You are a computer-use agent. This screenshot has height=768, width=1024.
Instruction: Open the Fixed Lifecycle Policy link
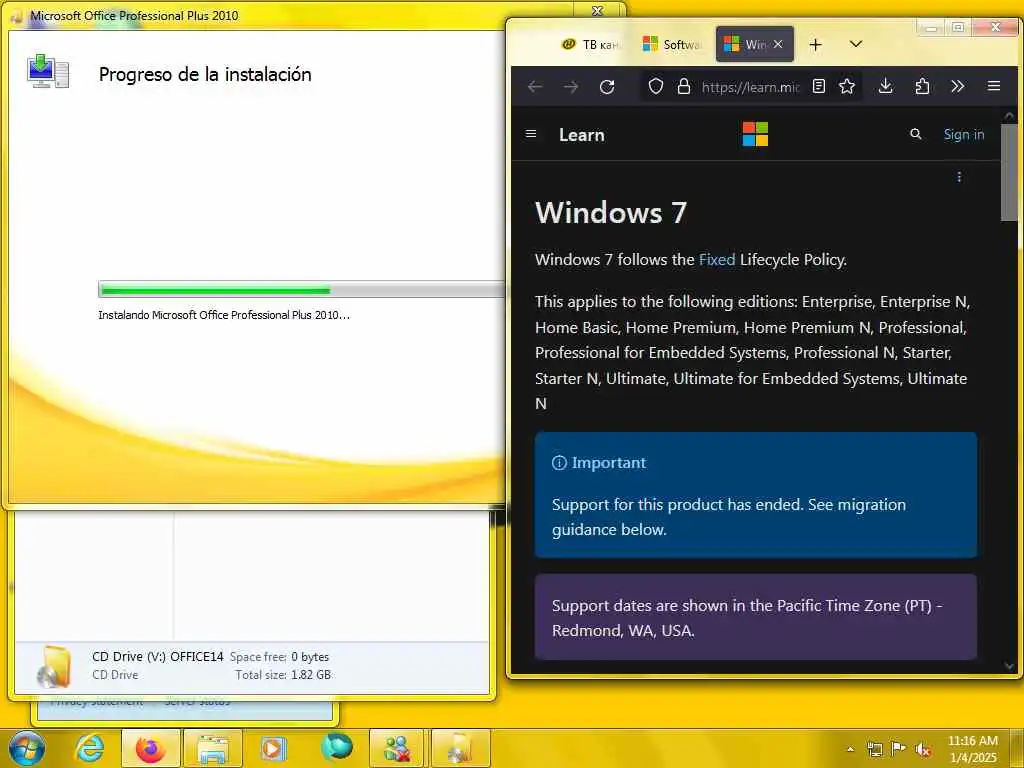pyautogui.click(x=716, y=259)
